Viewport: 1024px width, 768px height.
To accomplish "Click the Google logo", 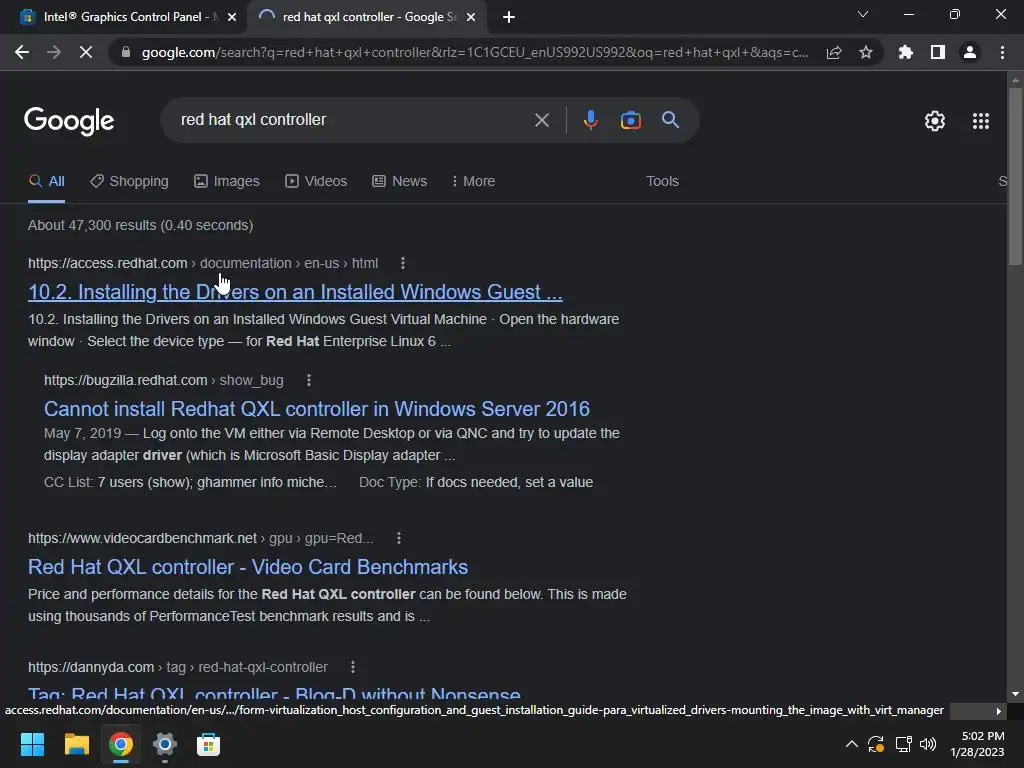I will [x=69, y=121].
